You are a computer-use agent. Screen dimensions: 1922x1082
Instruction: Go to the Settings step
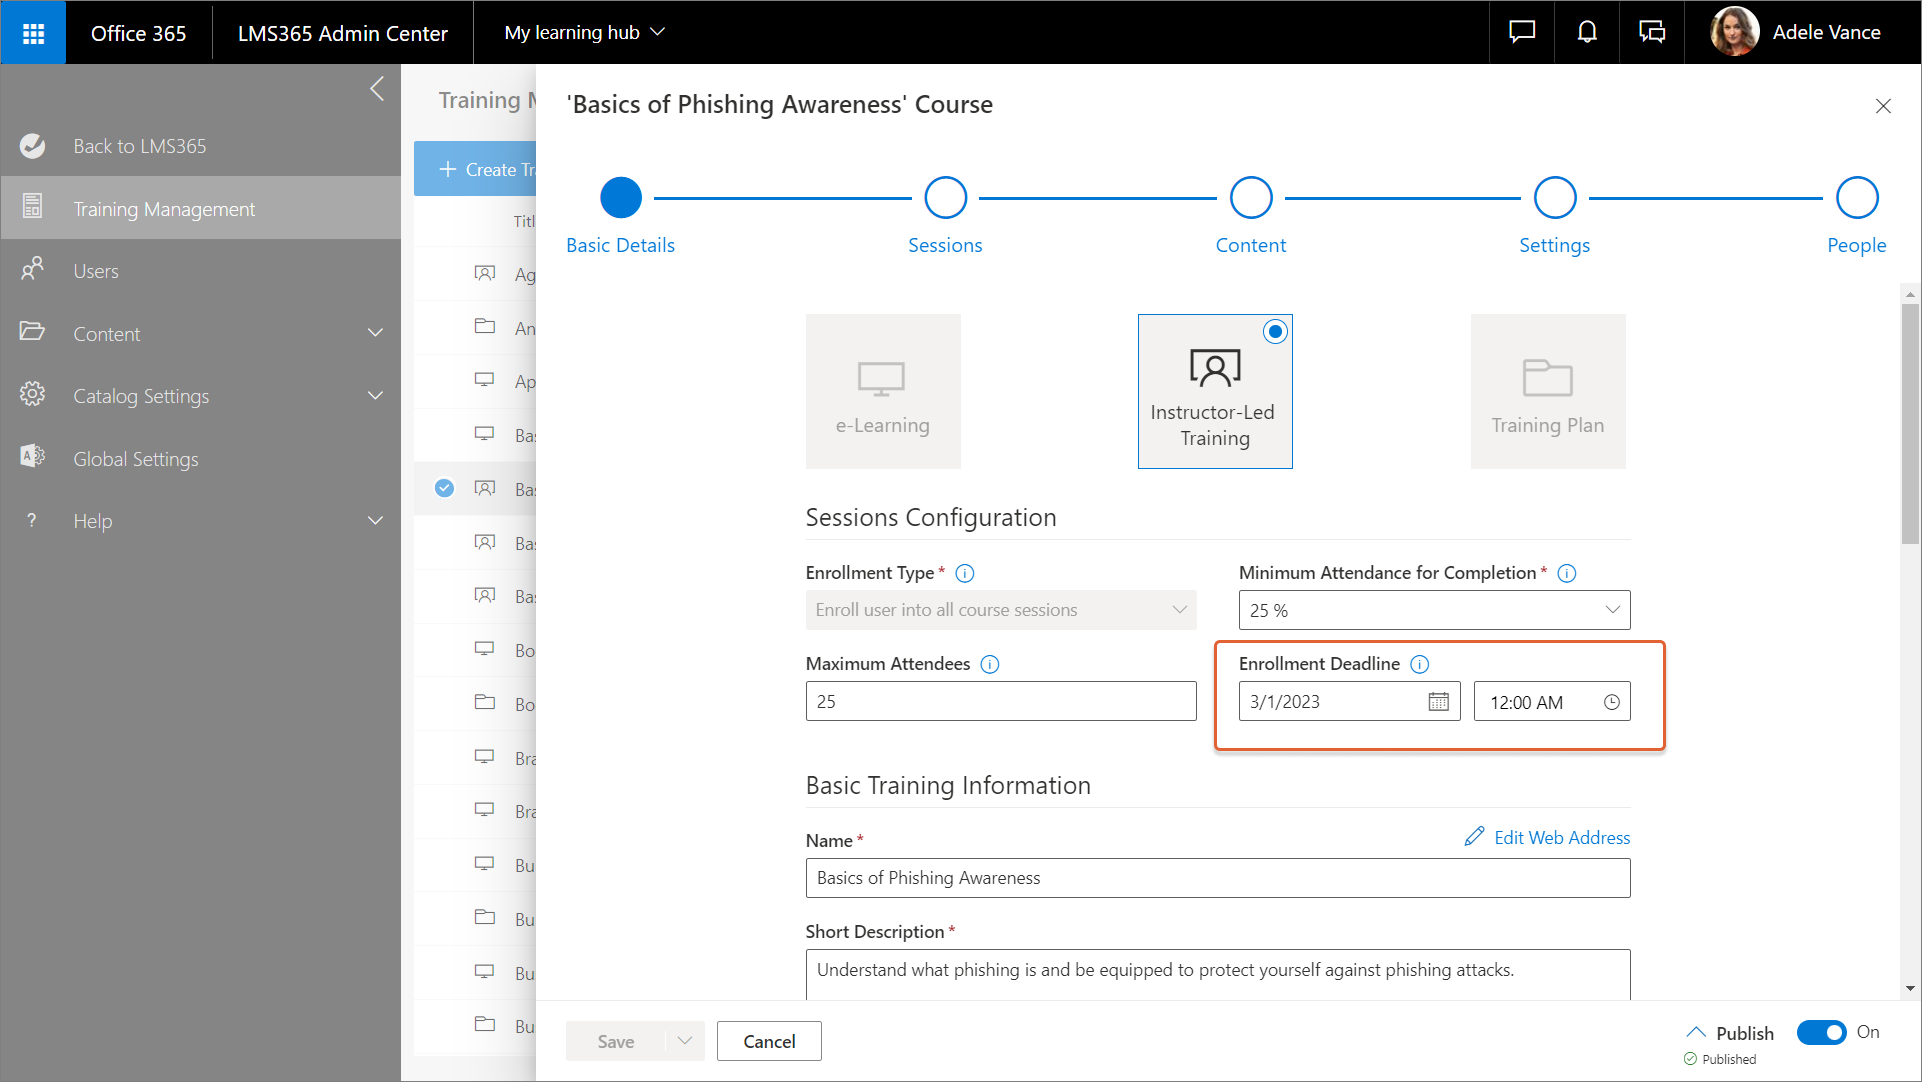[x=1554, y=198]
